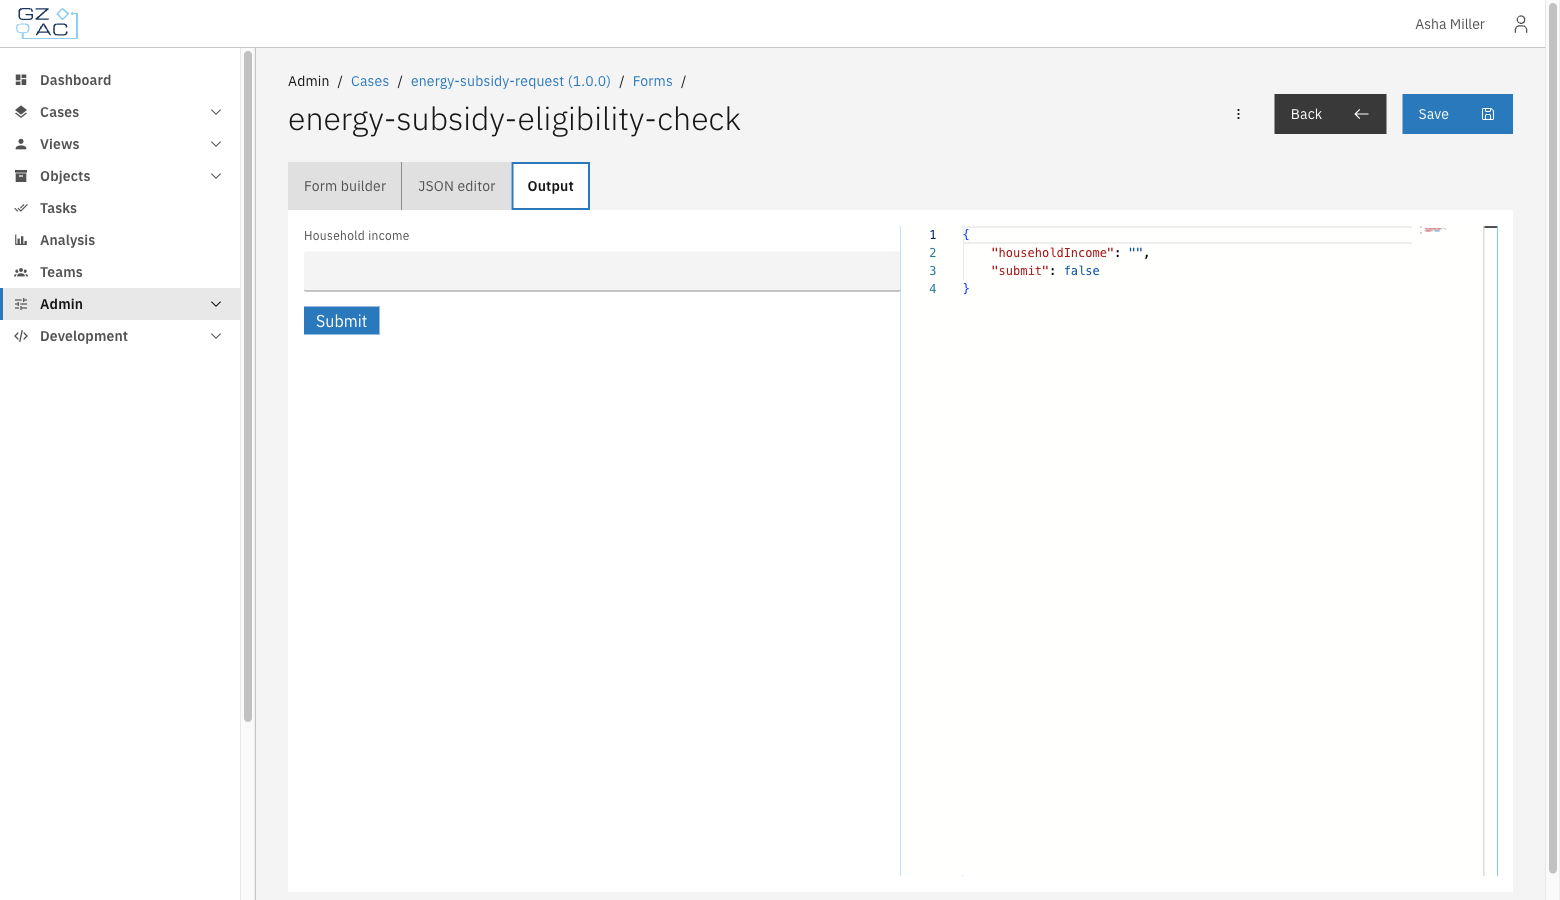Click the "submit" key in JSON output

[x=1020, y=271]
